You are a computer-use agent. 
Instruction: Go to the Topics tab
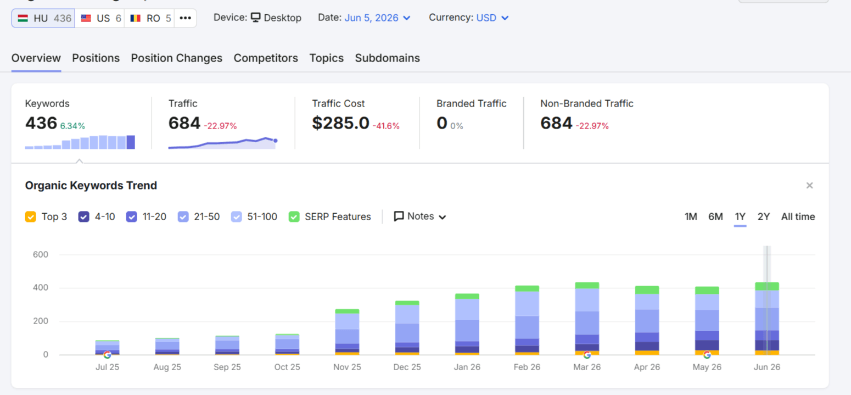click(326, 58)
